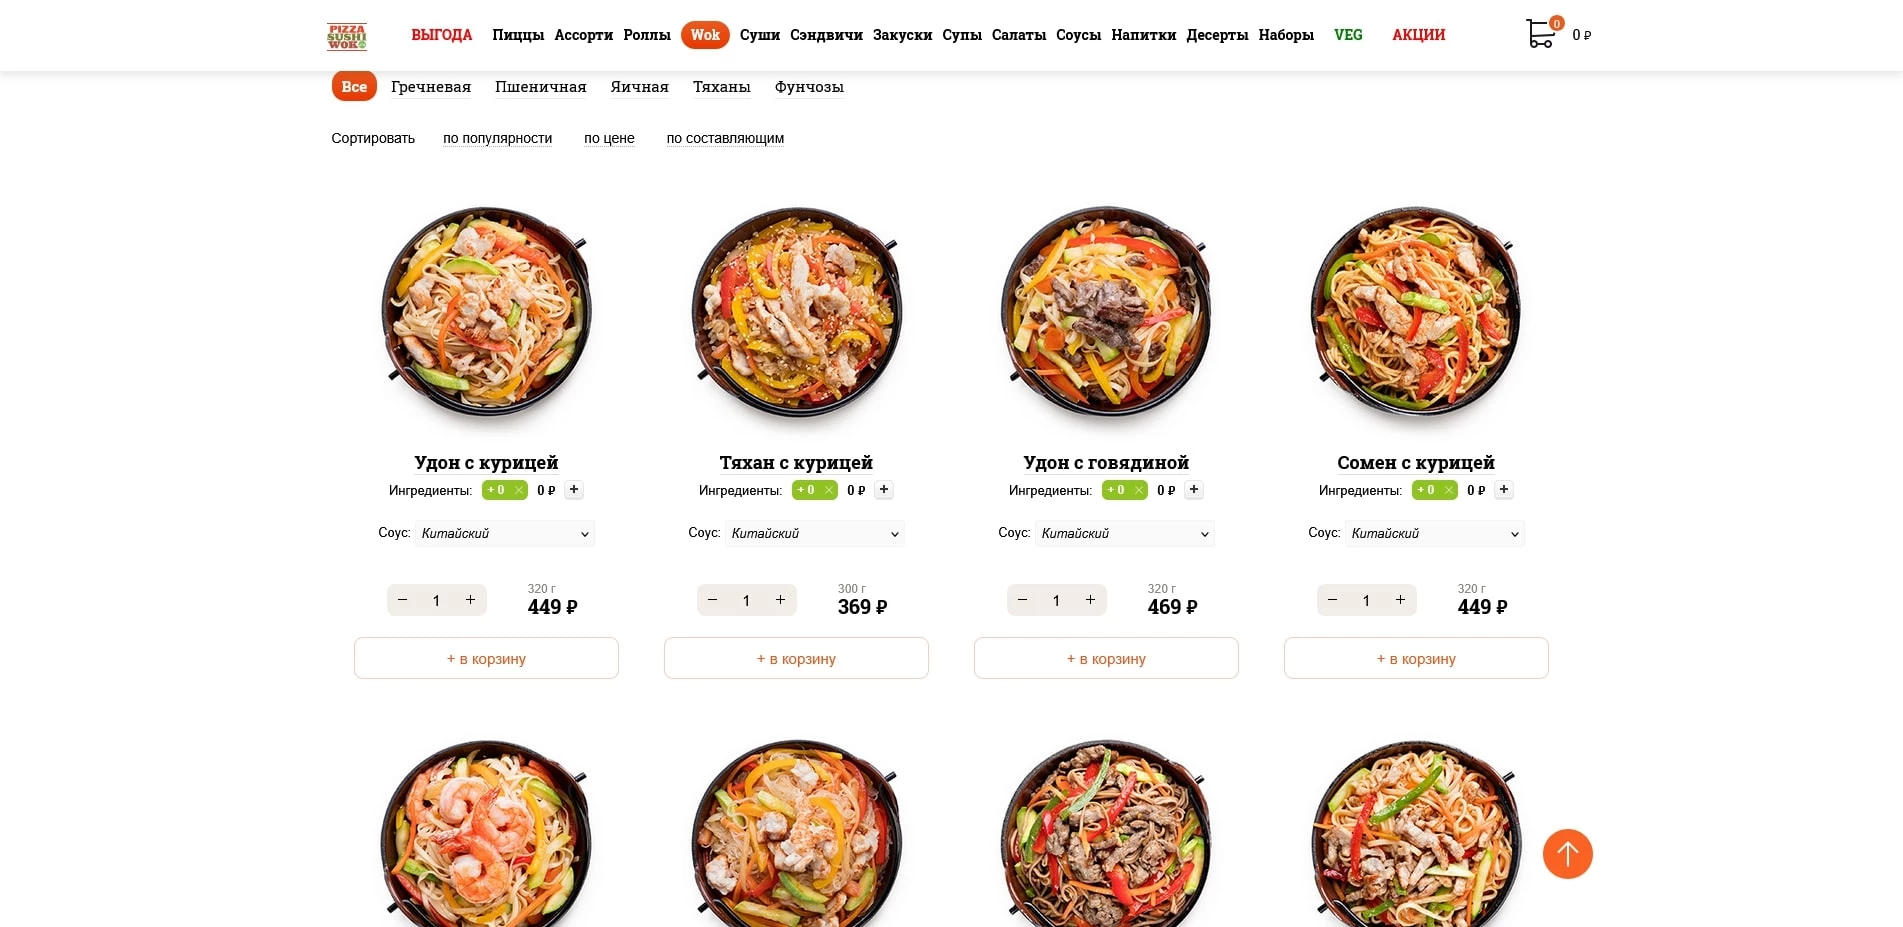Add ingredient plus for Удон с говядиной
The height and width of the screenshot is (927, 1903).
click(1194, 490)
